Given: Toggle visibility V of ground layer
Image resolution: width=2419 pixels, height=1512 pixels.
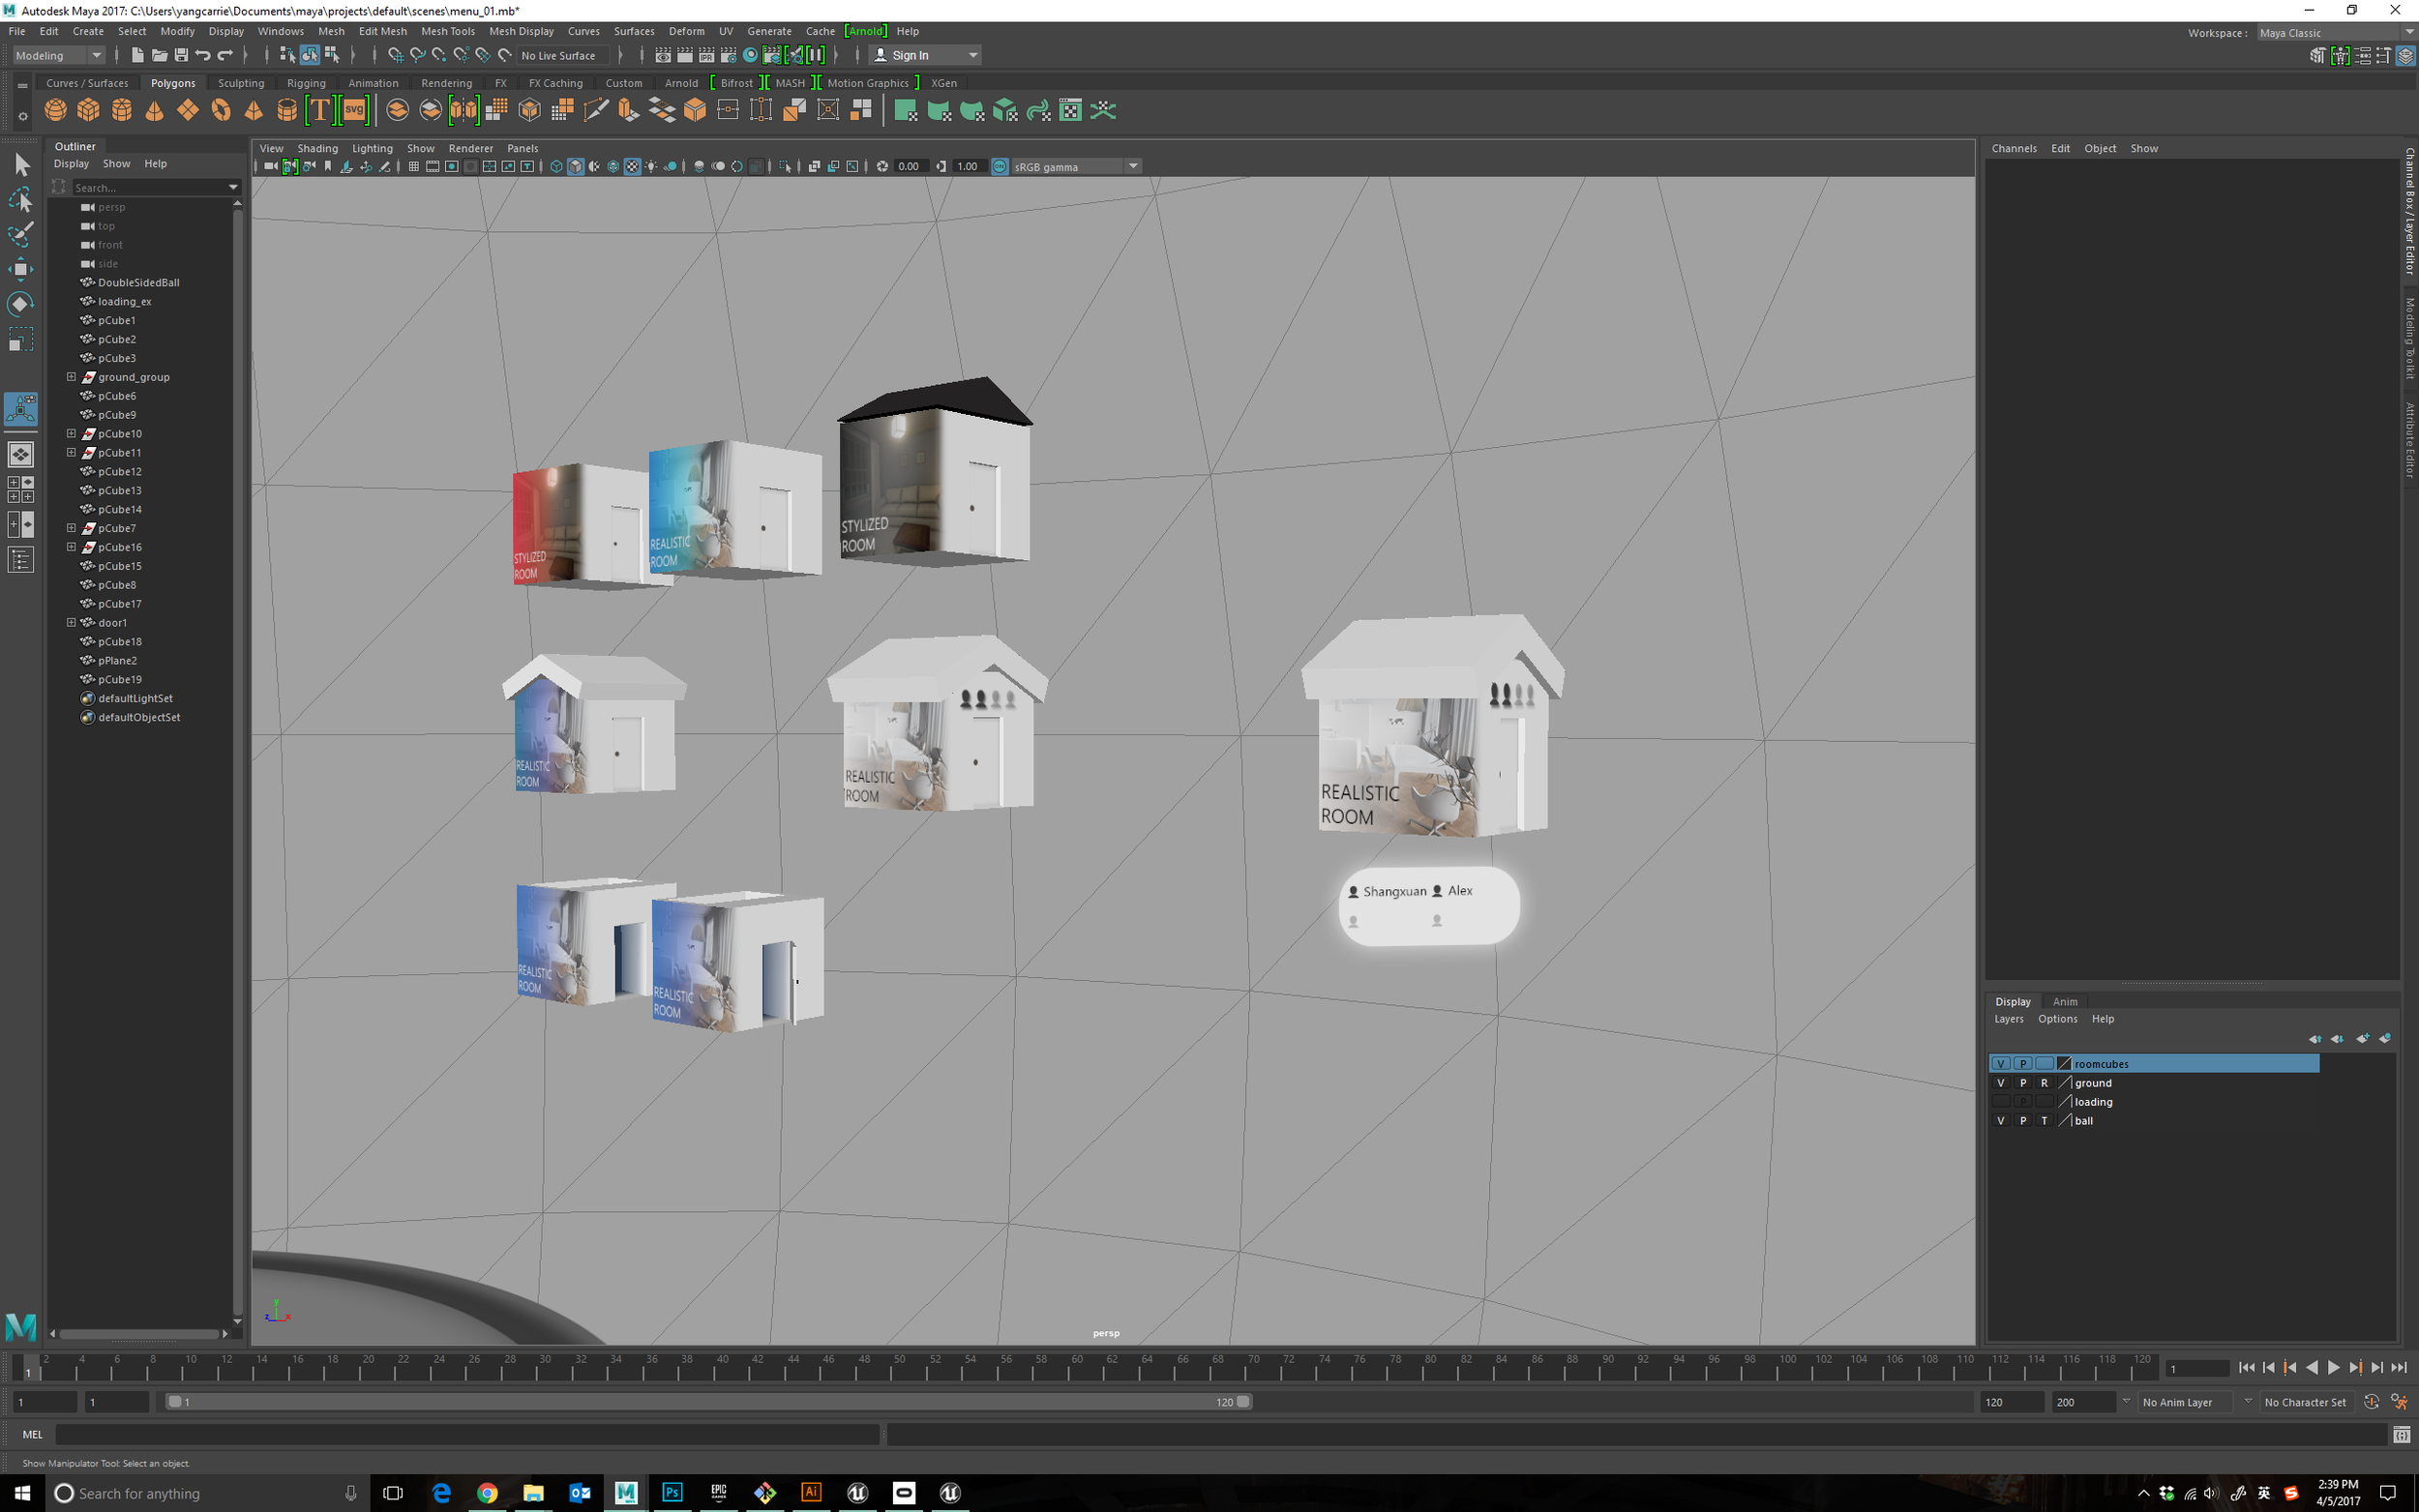Looking at the screenshot, I should 2000,1082.
